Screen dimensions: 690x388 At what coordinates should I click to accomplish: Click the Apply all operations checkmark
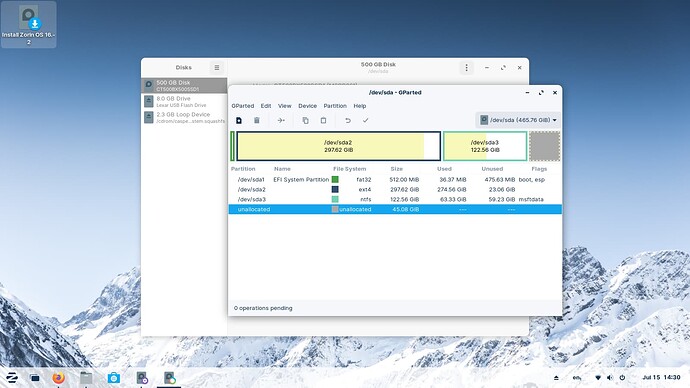pos(365,120)
